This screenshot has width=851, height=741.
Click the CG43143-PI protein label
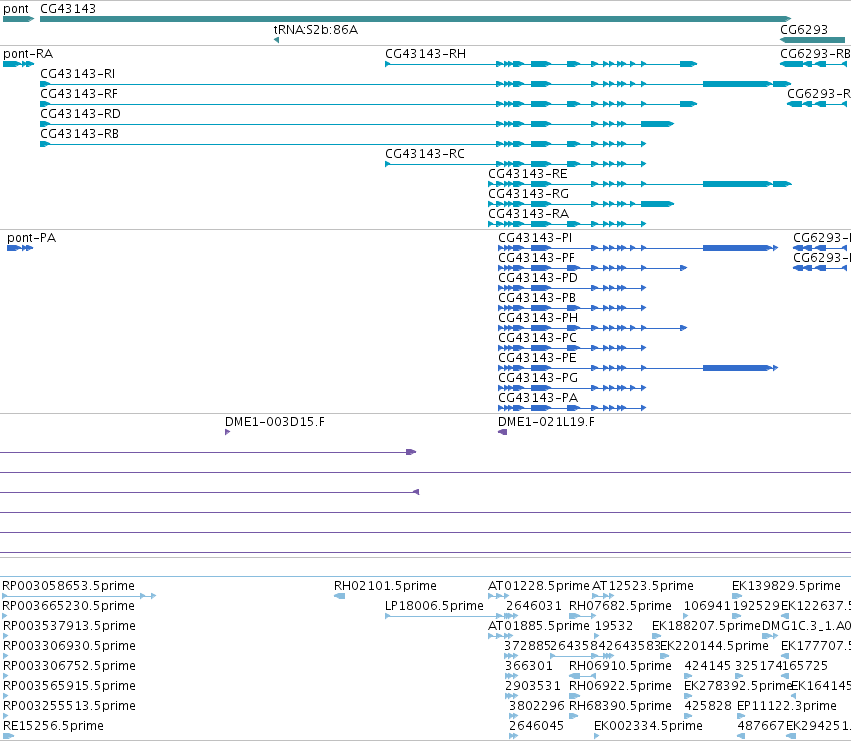535,238
